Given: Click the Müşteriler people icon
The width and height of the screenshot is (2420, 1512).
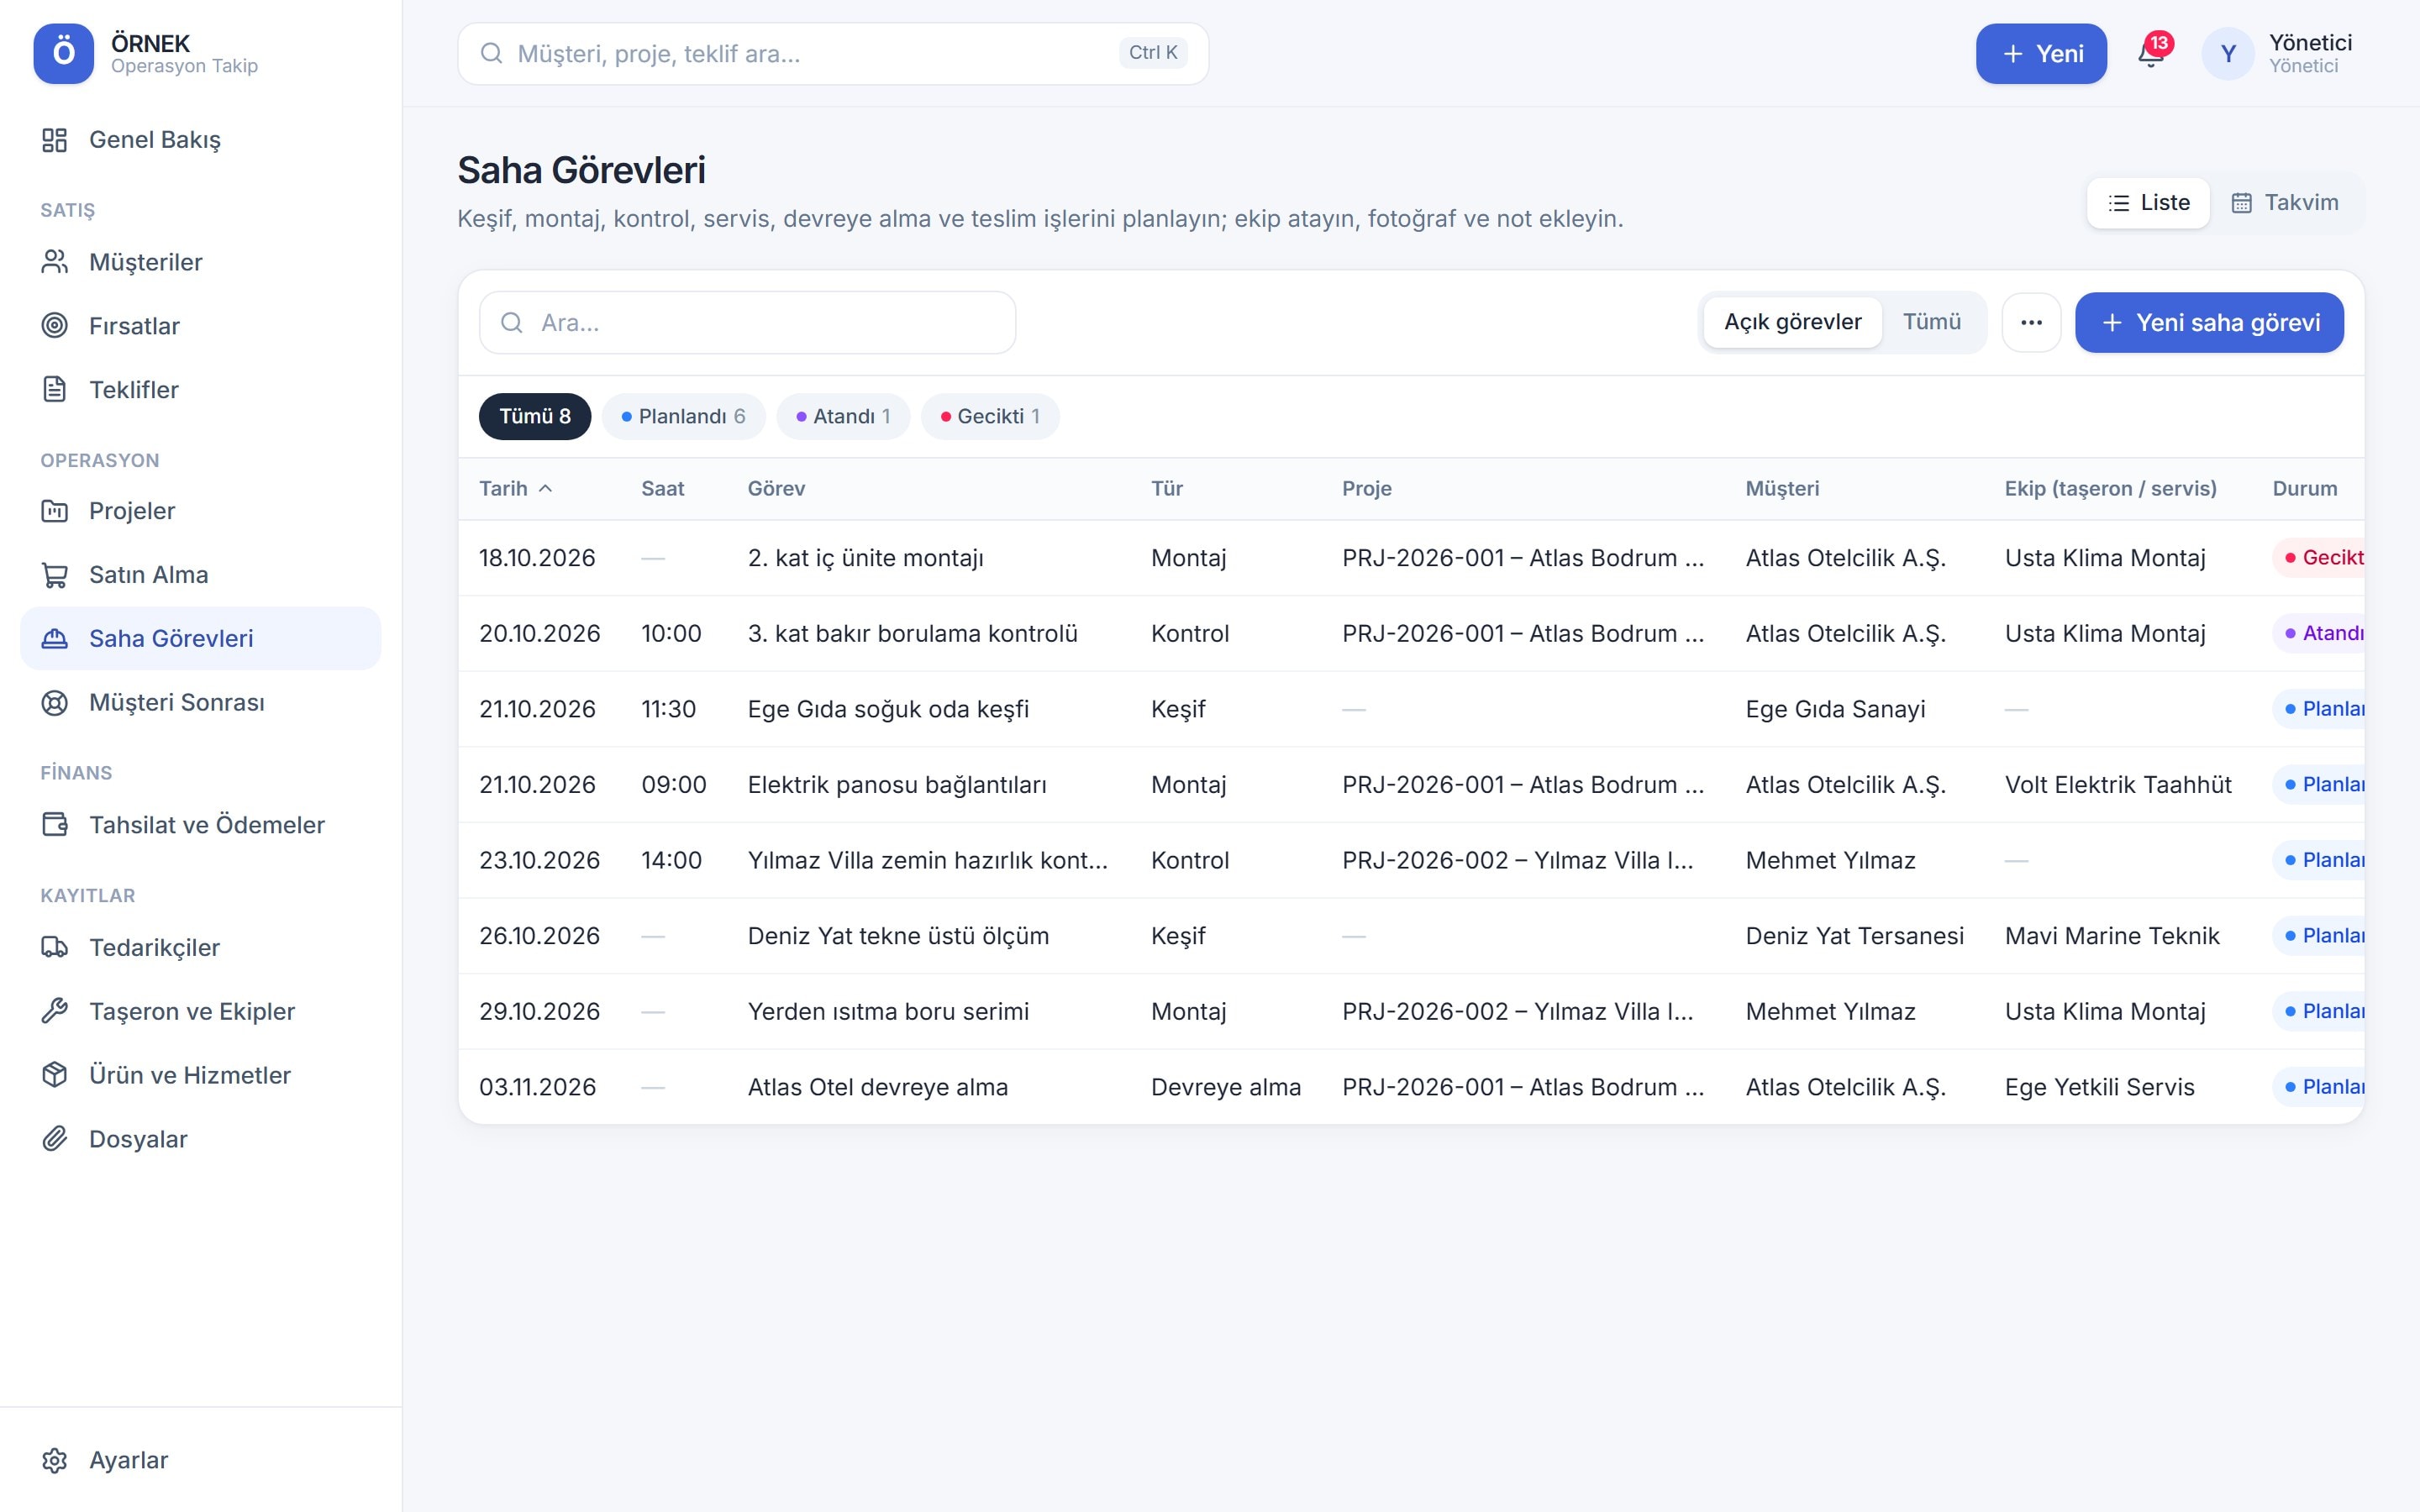Looking at the screenshot, I should [x=55, y=262].
